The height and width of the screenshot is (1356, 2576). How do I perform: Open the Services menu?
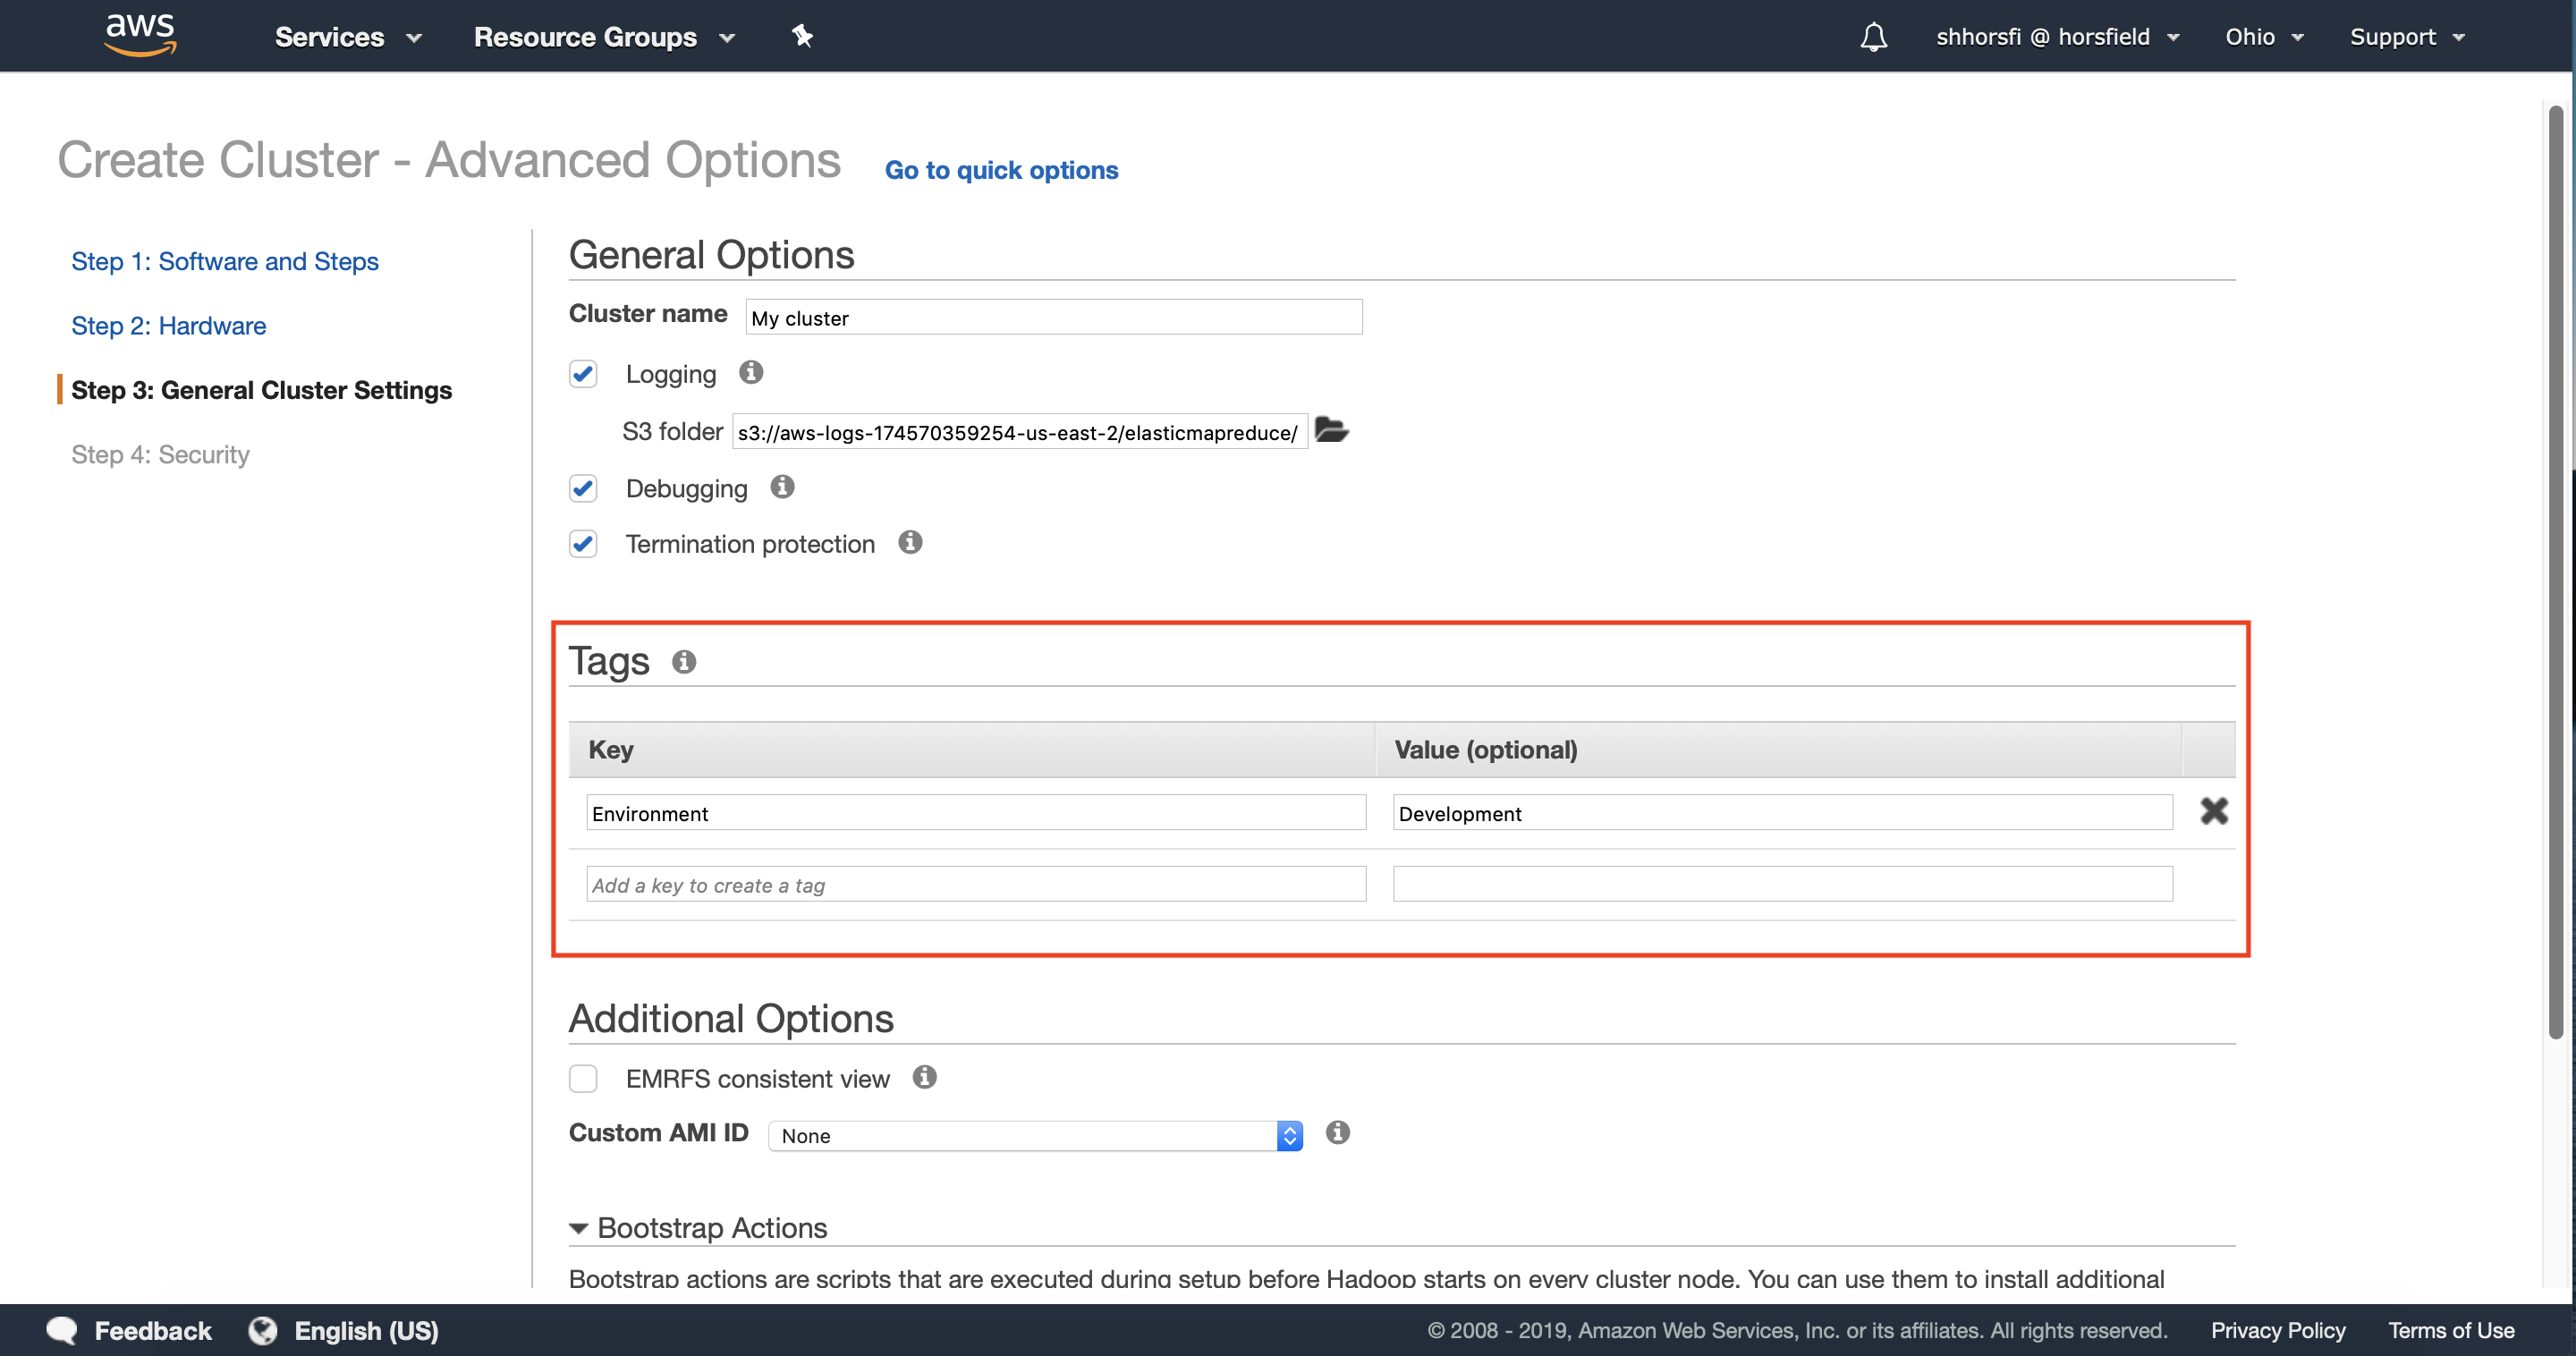coord(347,37)
